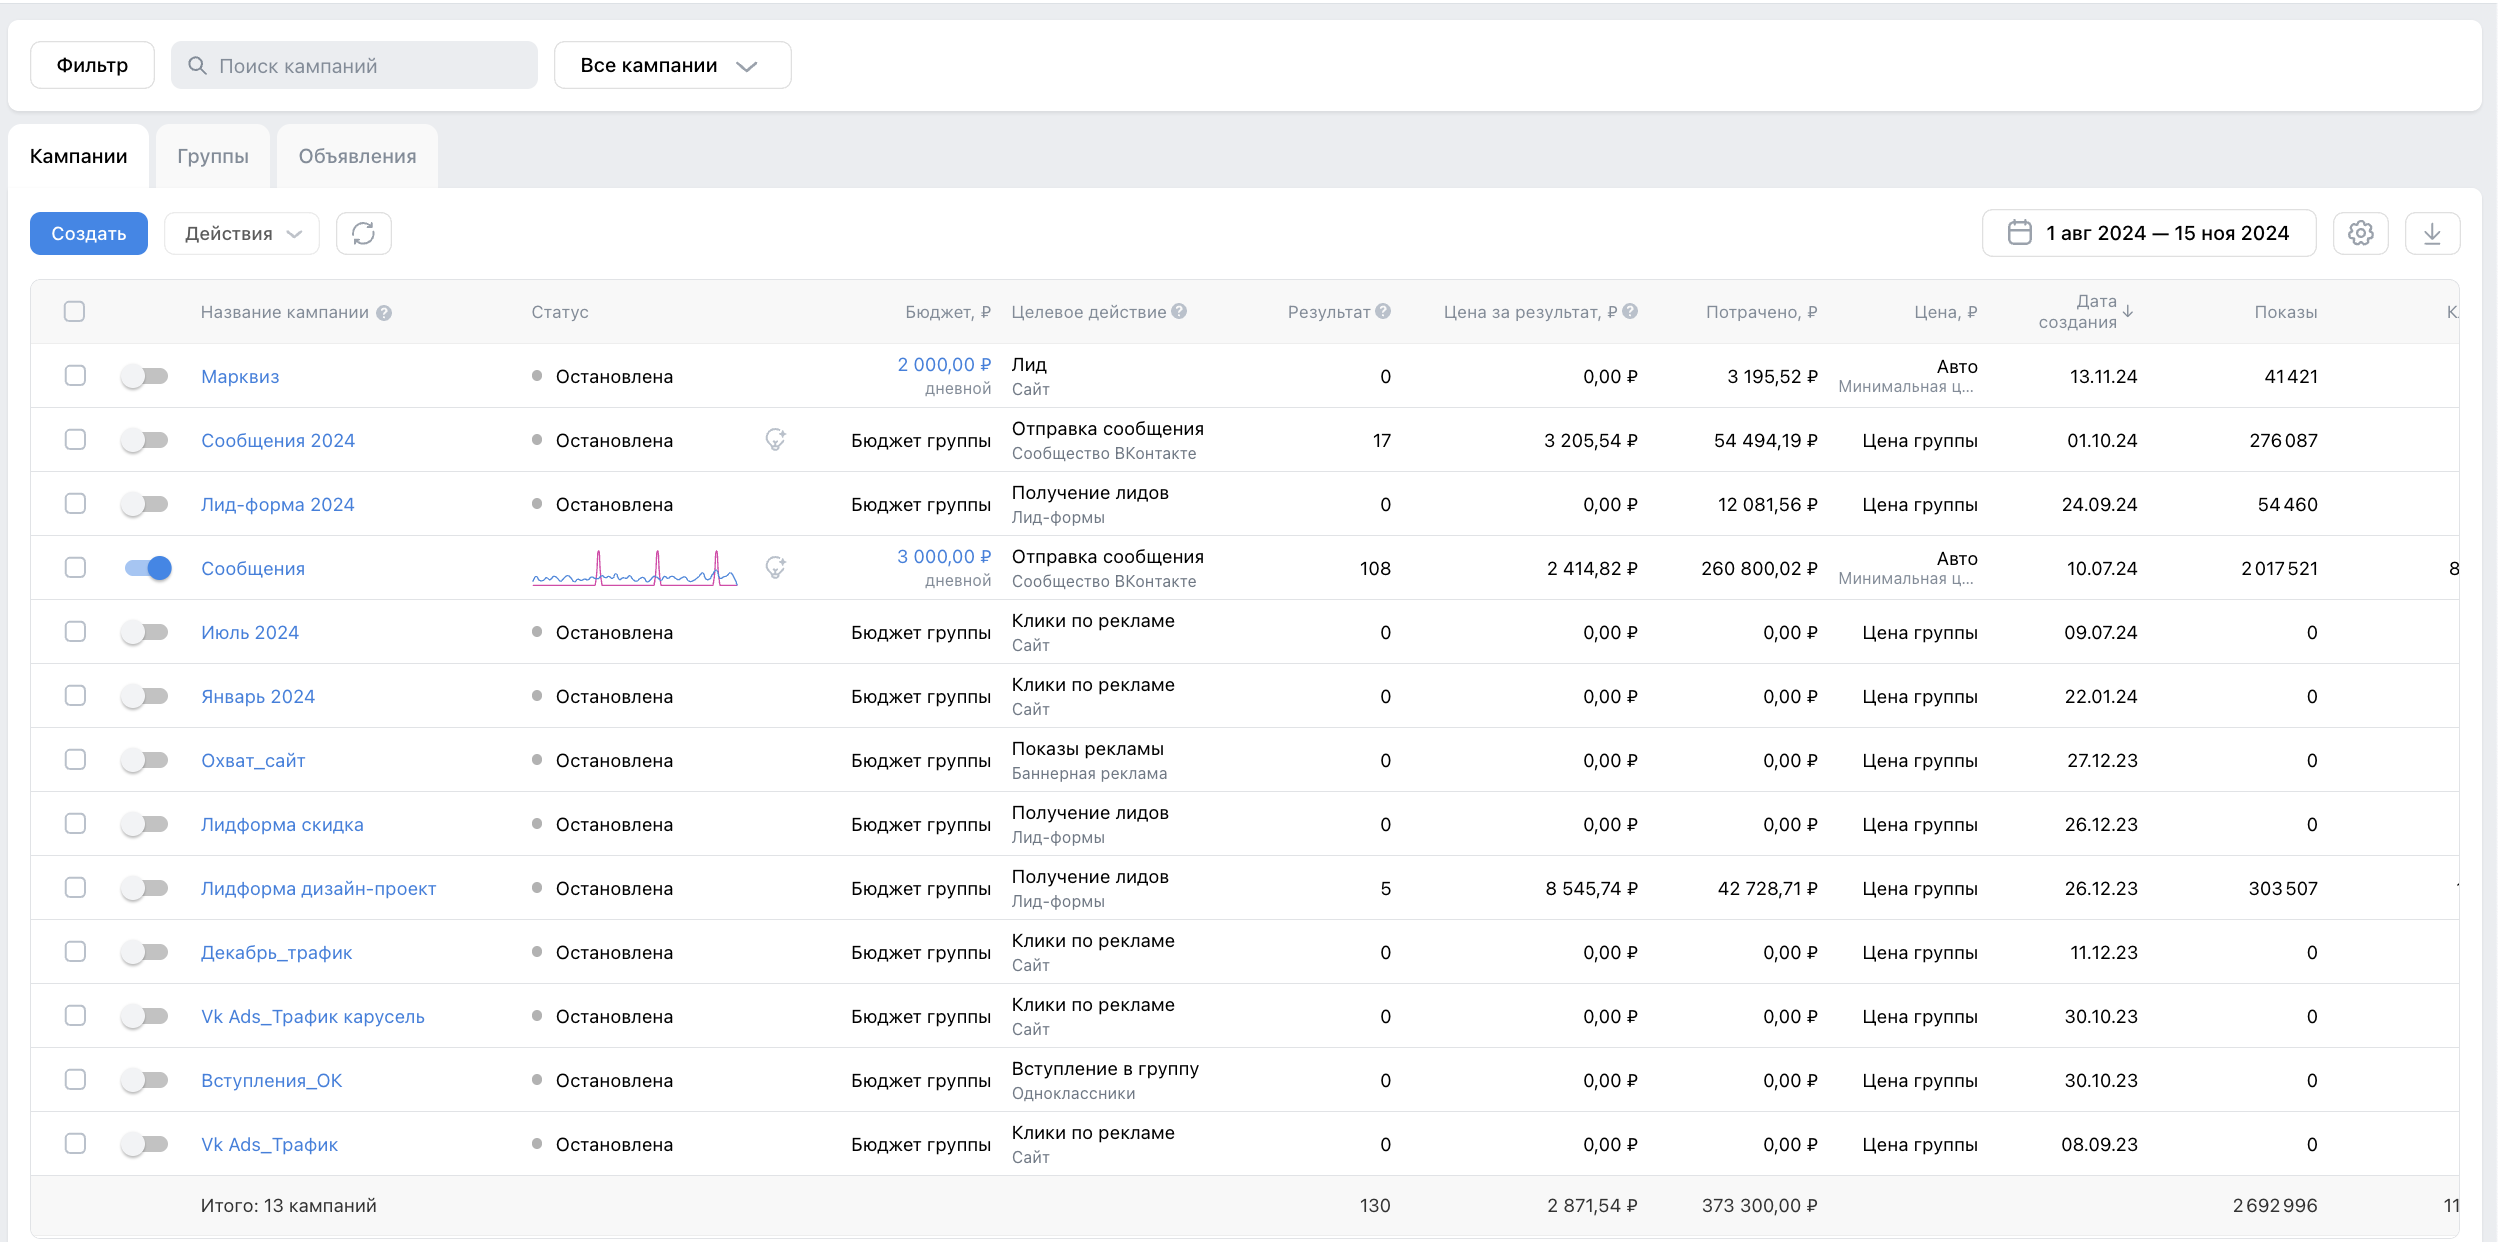The image size is (2498, 1242).
Task: Click the download report icon
Action: 2432,233
